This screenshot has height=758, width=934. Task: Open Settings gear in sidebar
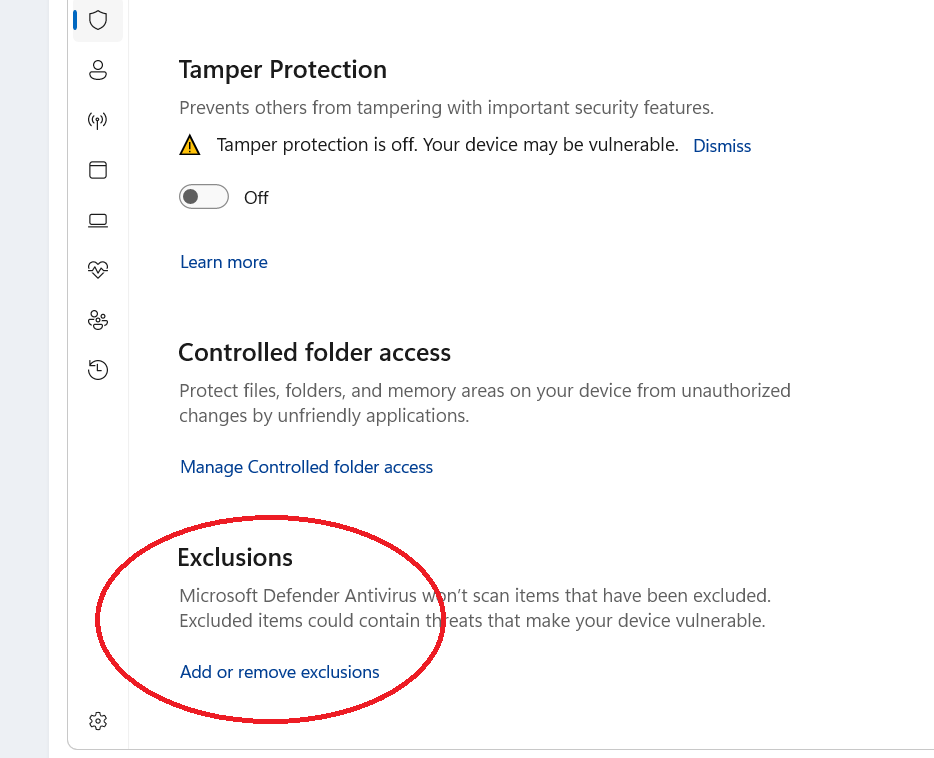tap(98, 721)
